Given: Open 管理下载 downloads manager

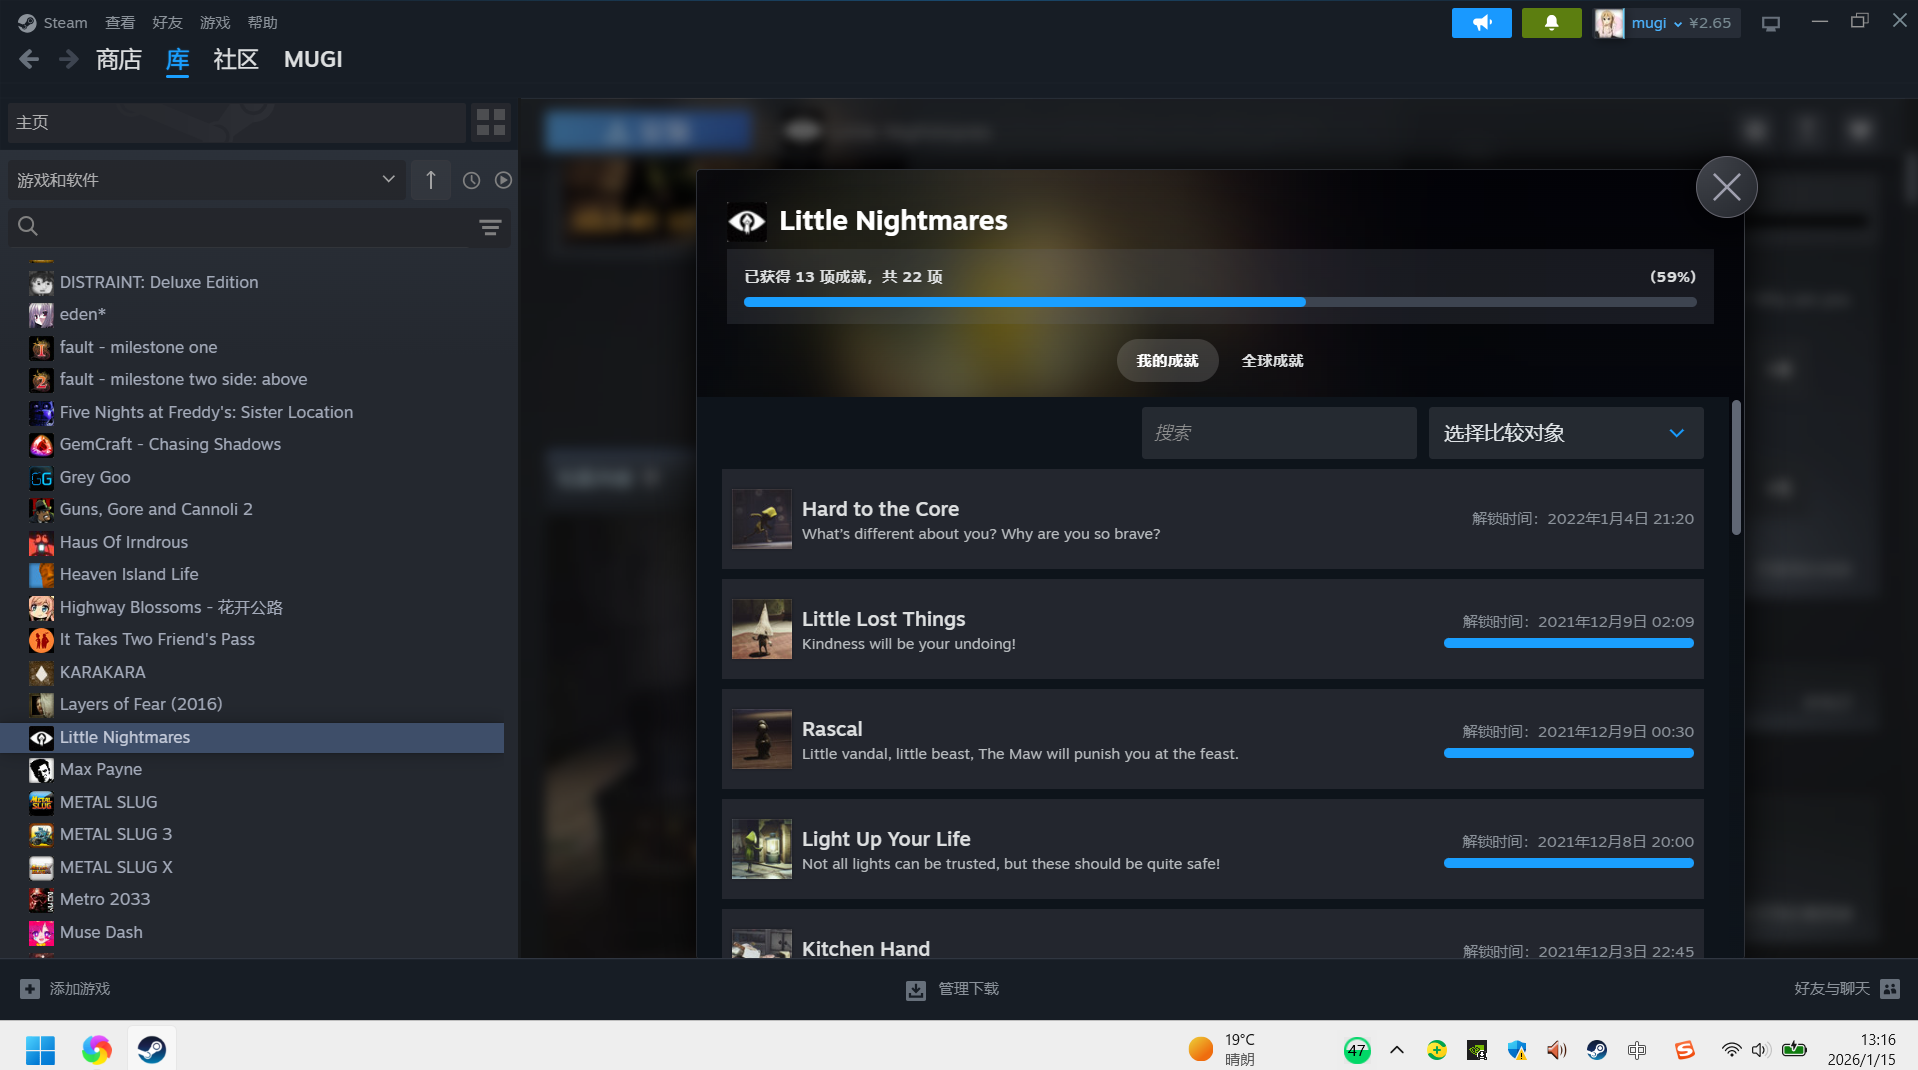Looking at the screenshot, I should tap(968, 989).
